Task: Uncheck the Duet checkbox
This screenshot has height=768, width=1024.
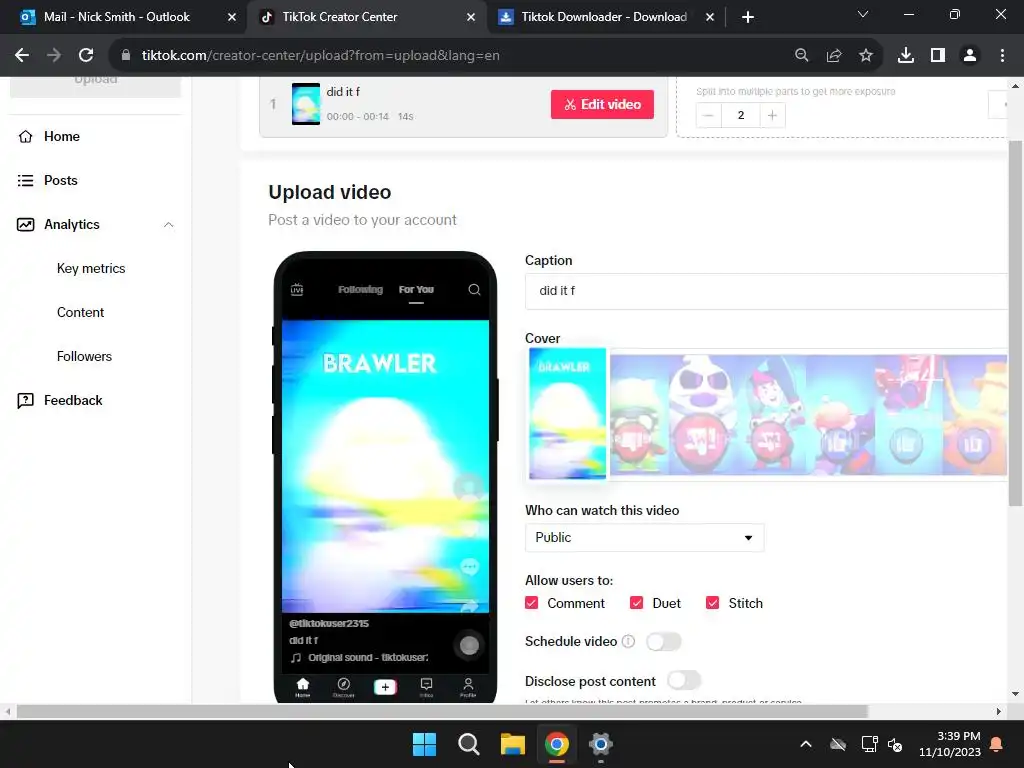Action: point(637,603)
